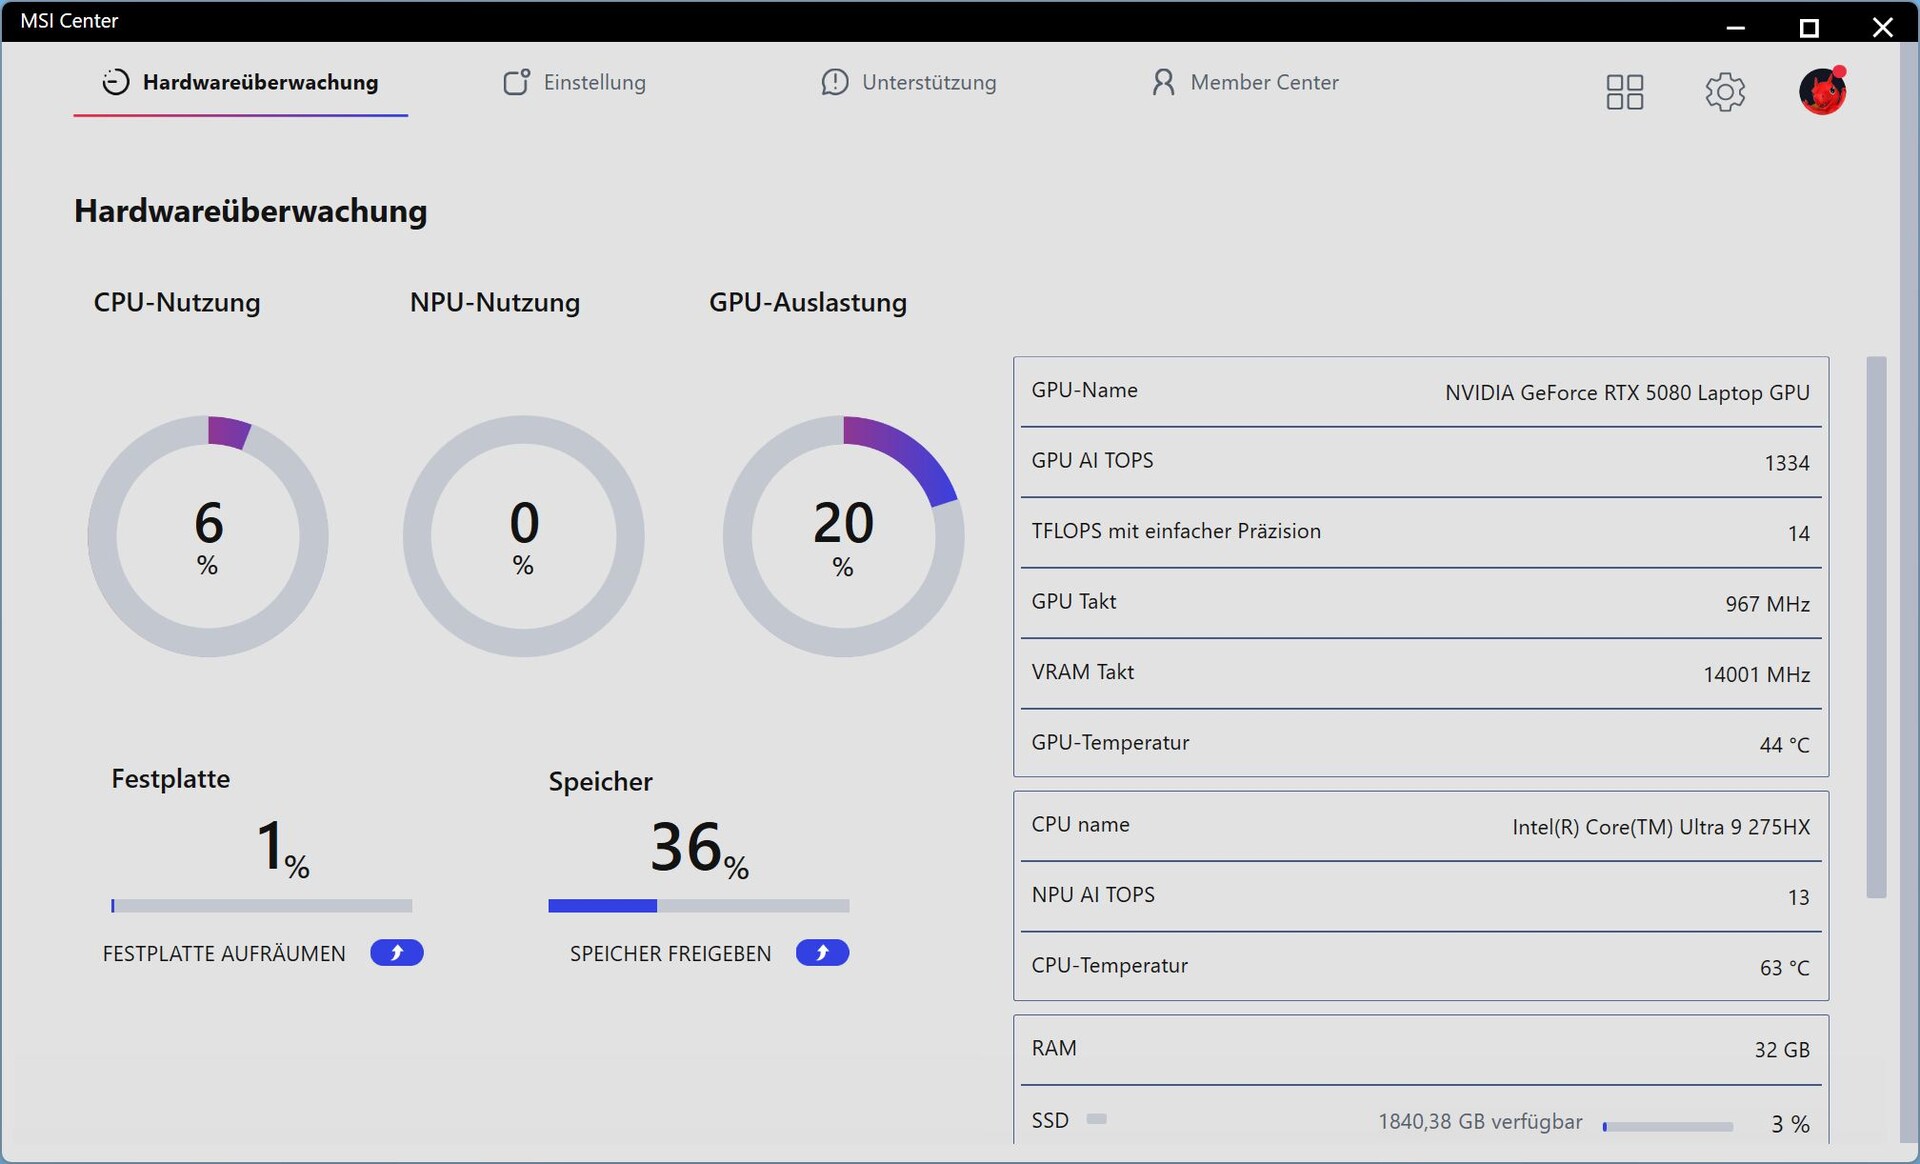Click the Speicher usage progress bar
The image size is (1920, 1164).
point(698,906)
